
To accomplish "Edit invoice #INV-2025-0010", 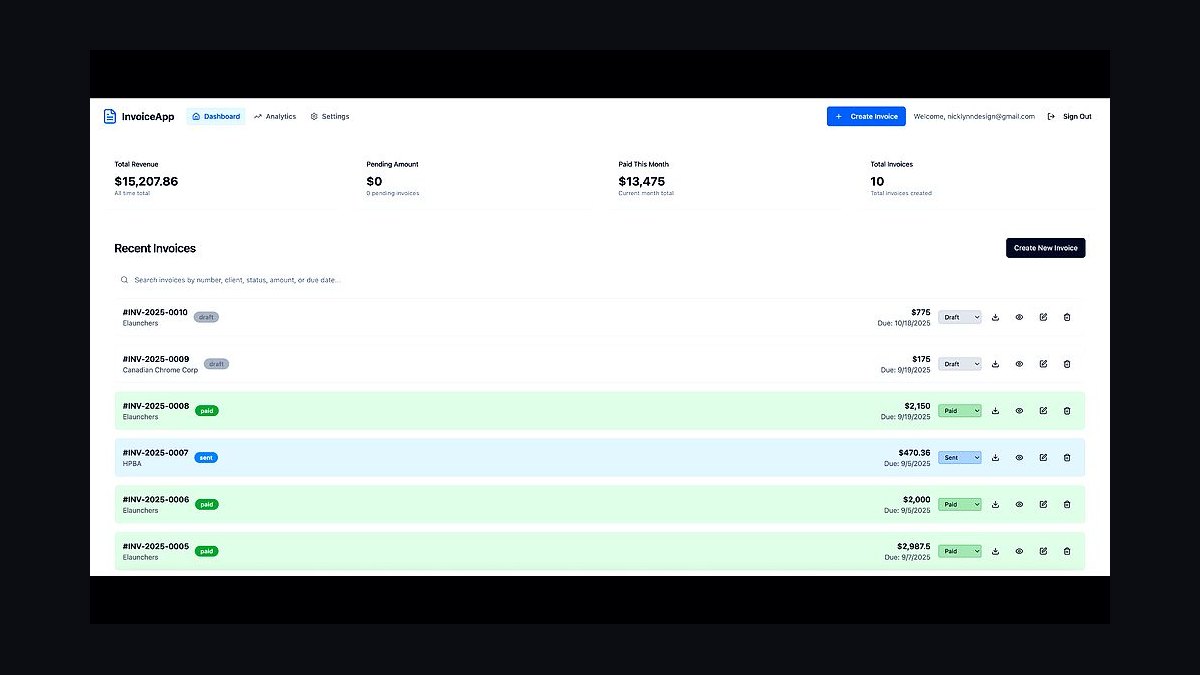I will tap(1043, 317).
